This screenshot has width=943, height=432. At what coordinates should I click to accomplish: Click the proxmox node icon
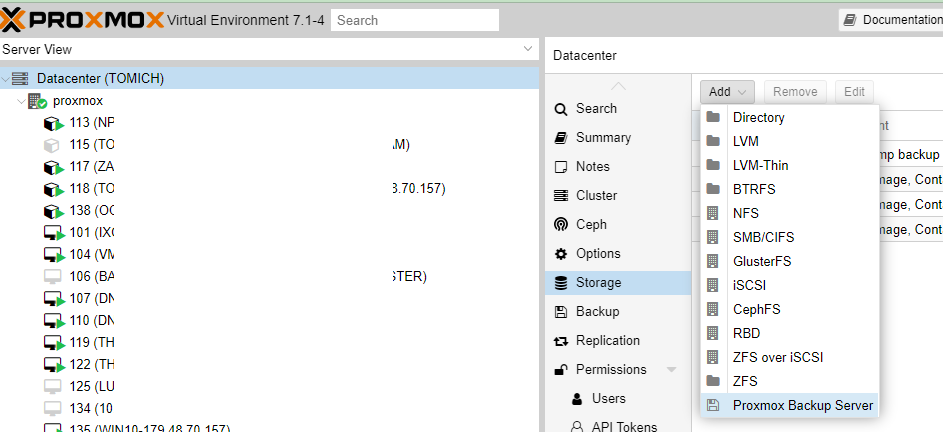point(37,101)
